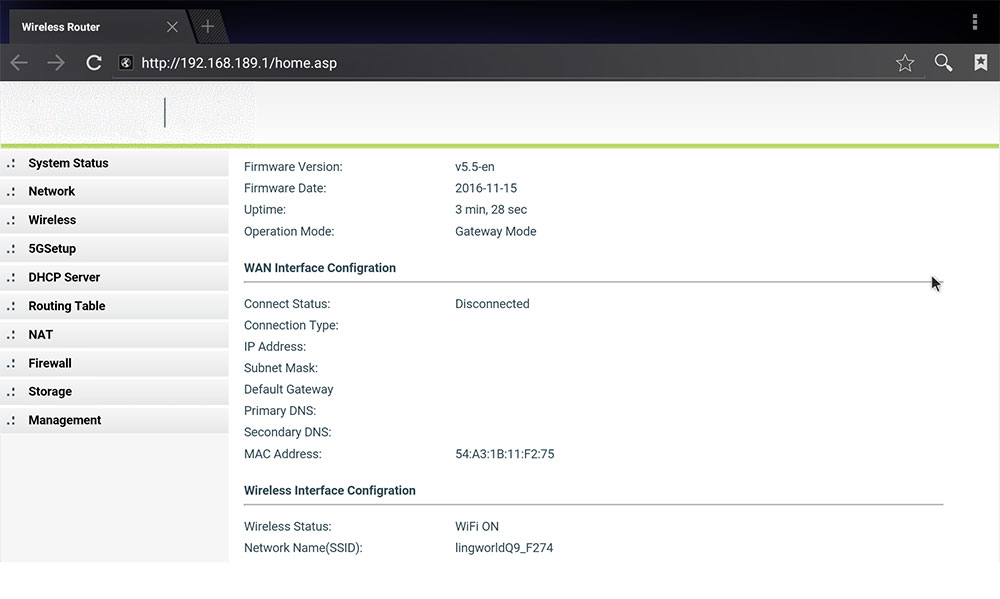Image resolution: width=1000 pixels, height=599 pixels.
Task: Open the DHCP Server menu item
Action: point(64,277)
